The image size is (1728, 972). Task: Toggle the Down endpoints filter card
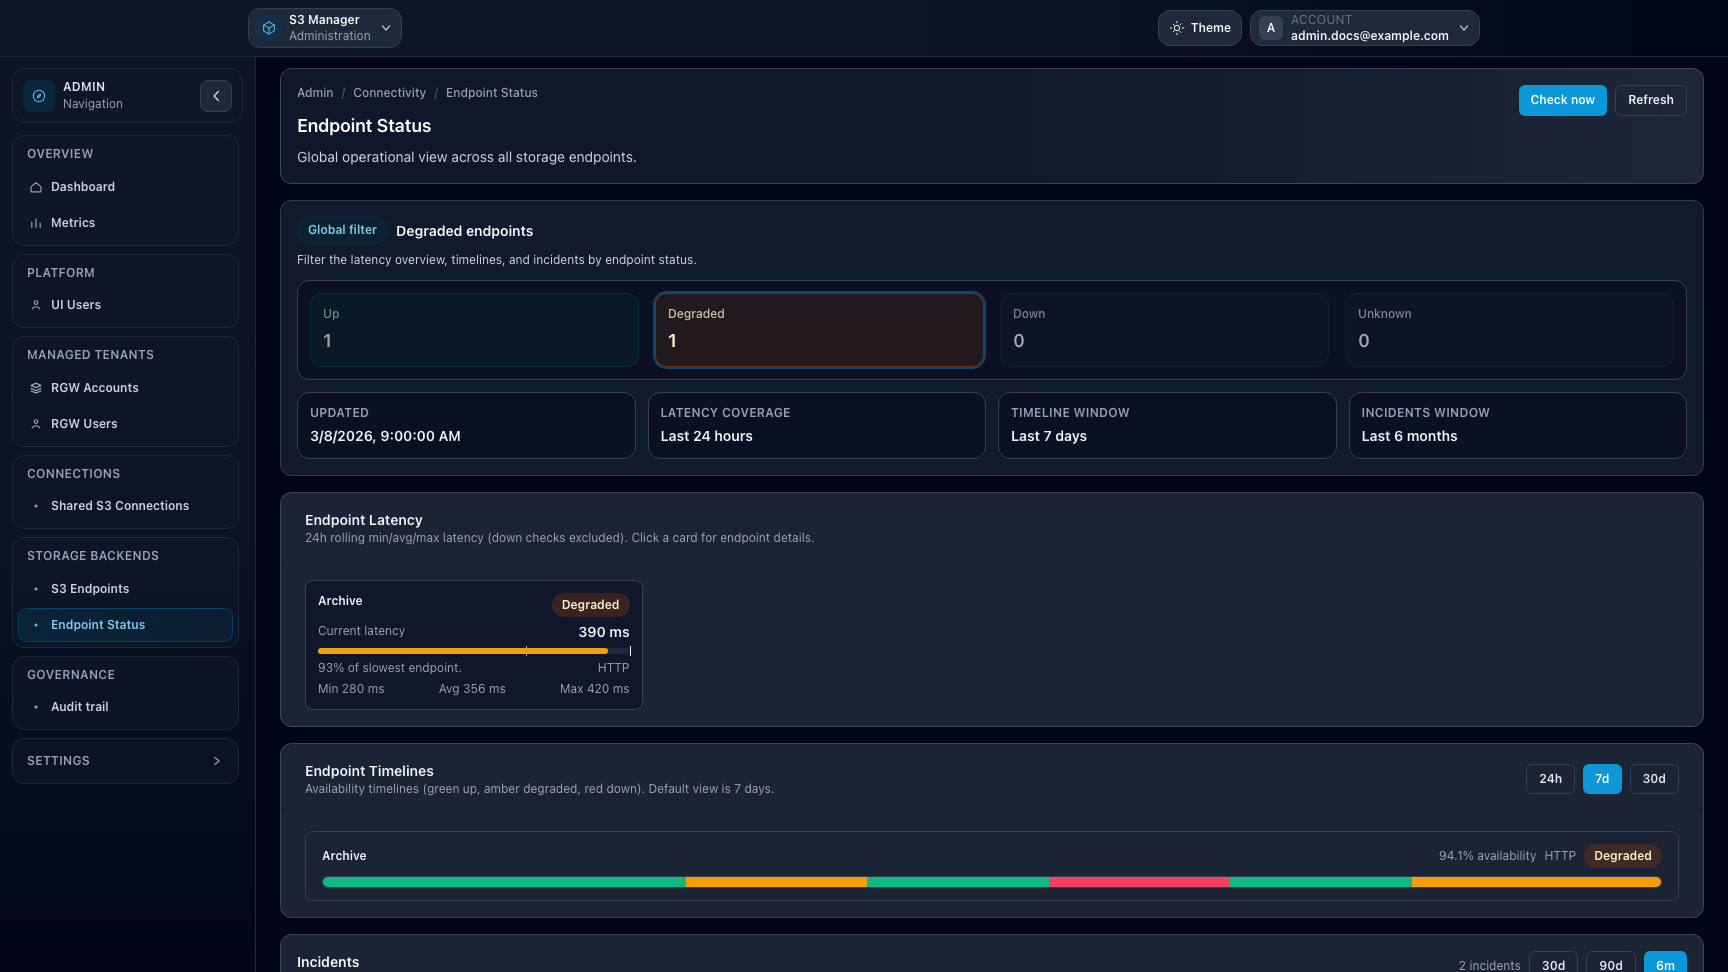(x=1164, y=330)
